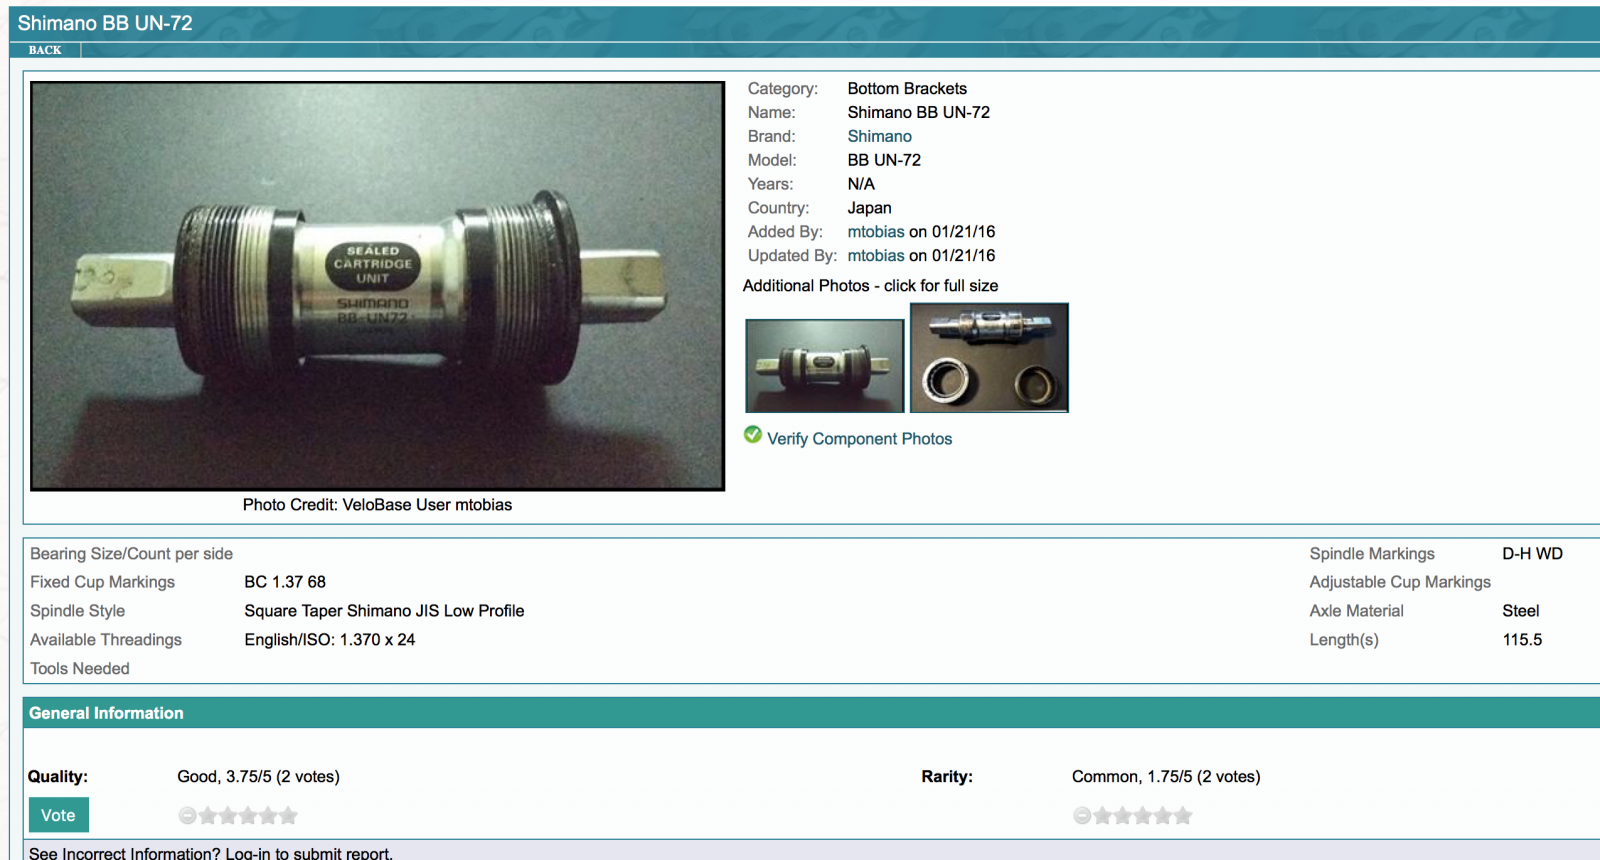Rate Quality with the fourth star

(268, 816)
